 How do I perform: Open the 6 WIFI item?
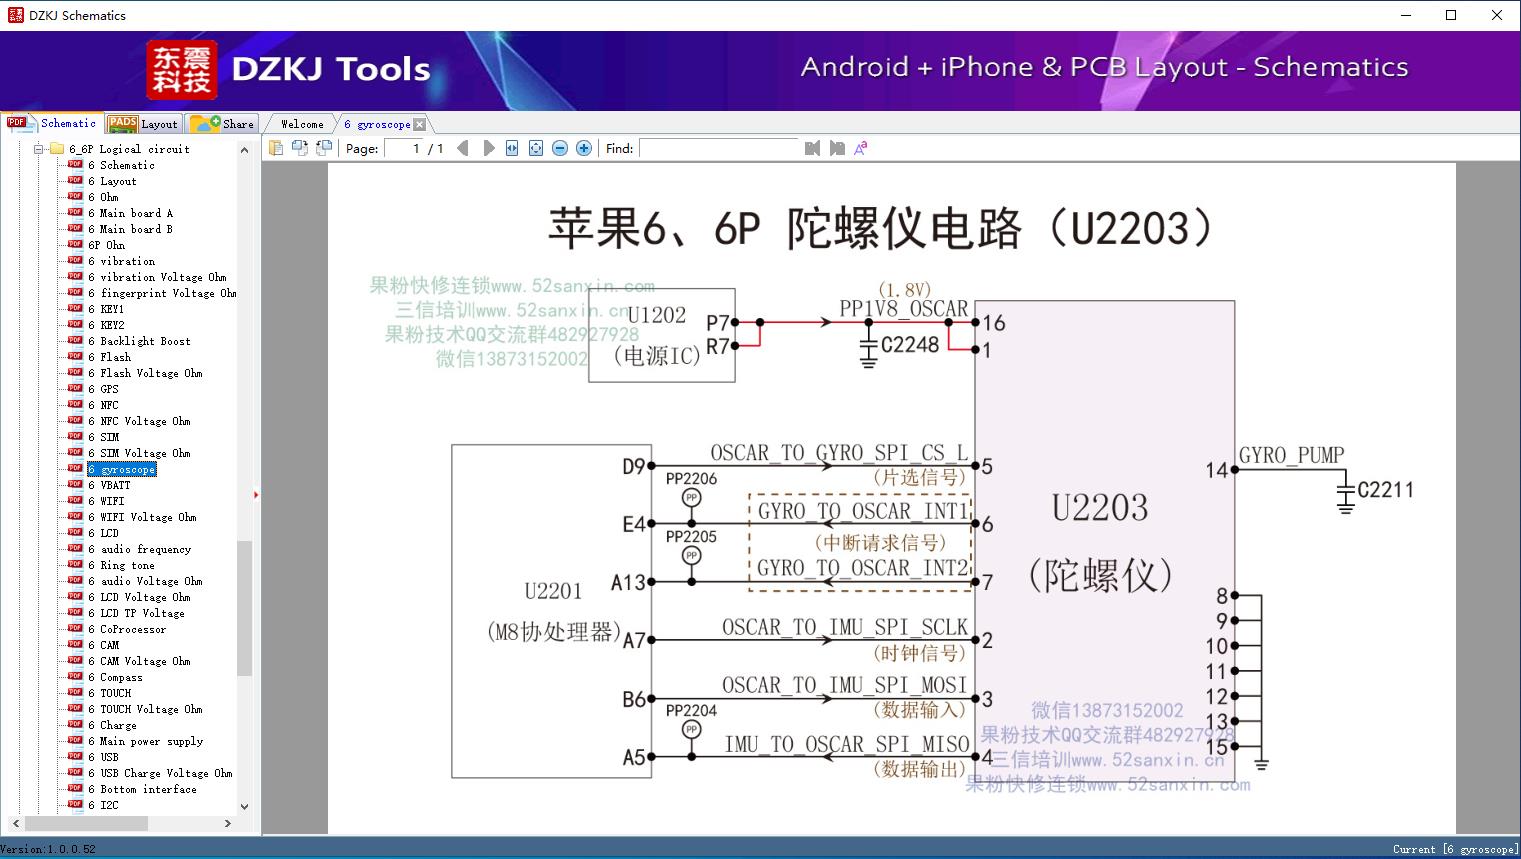[x=106, y=501]
